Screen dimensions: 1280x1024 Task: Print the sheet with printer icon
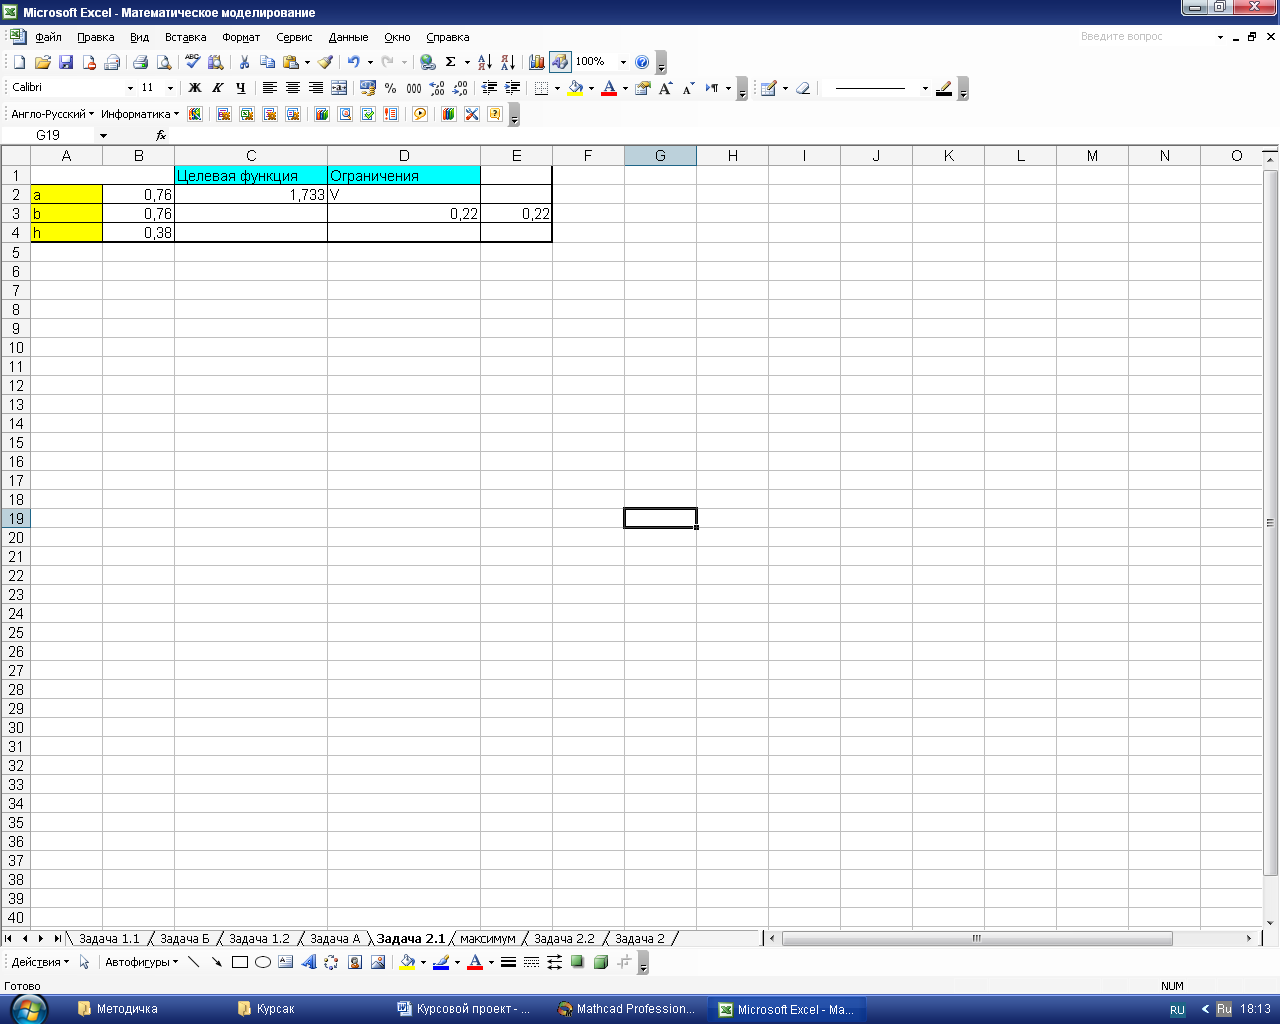[140, 62]
